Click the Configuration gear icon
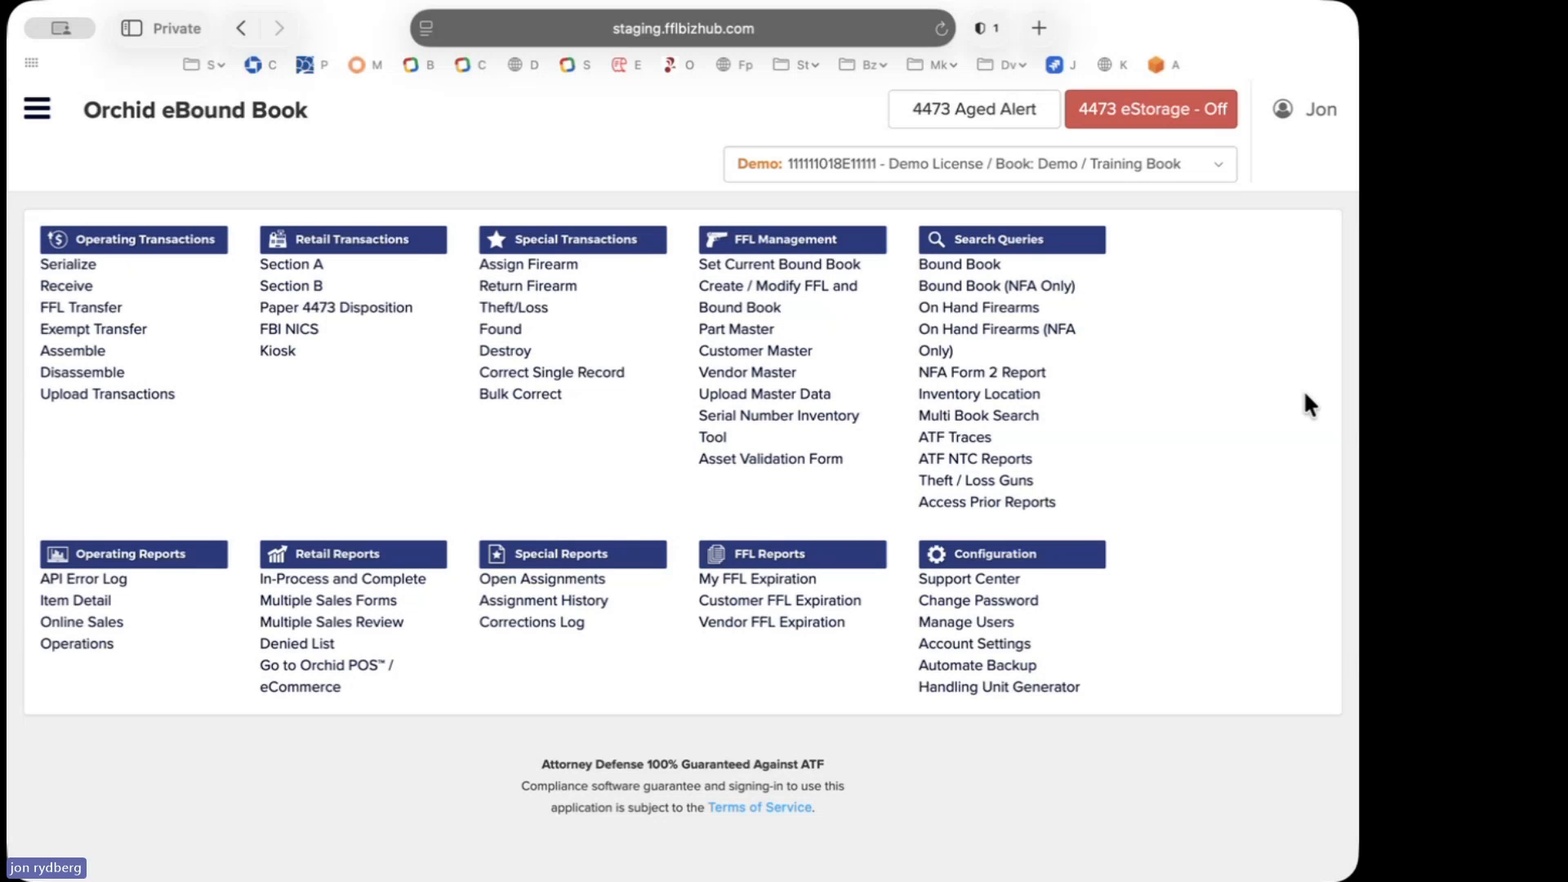The image size is (1568, 882). (x=936, y=554)
